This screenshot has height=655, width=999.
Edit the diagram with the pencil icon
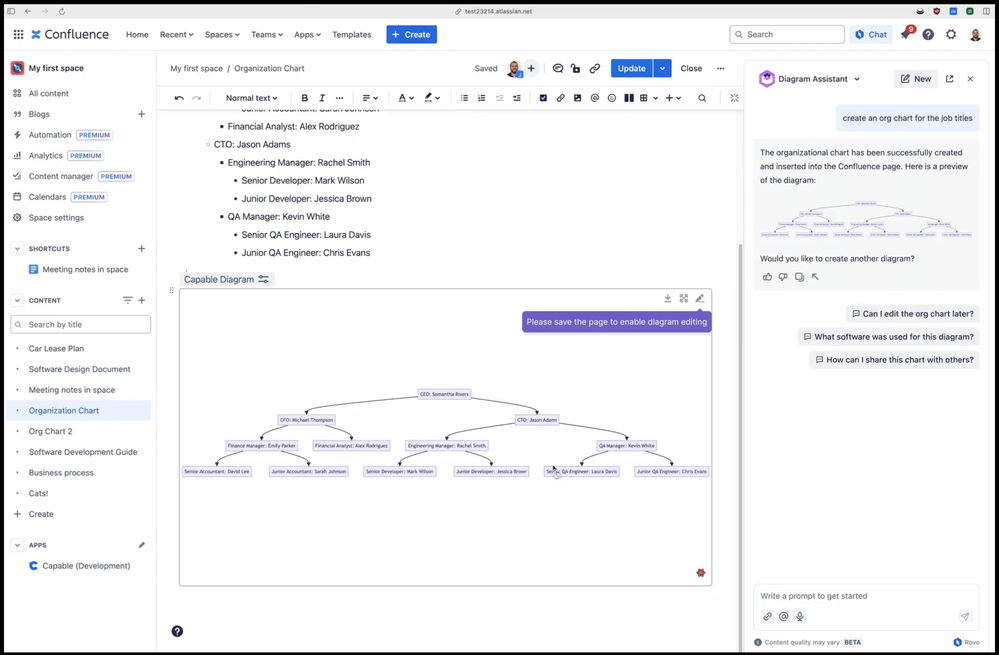700,298
